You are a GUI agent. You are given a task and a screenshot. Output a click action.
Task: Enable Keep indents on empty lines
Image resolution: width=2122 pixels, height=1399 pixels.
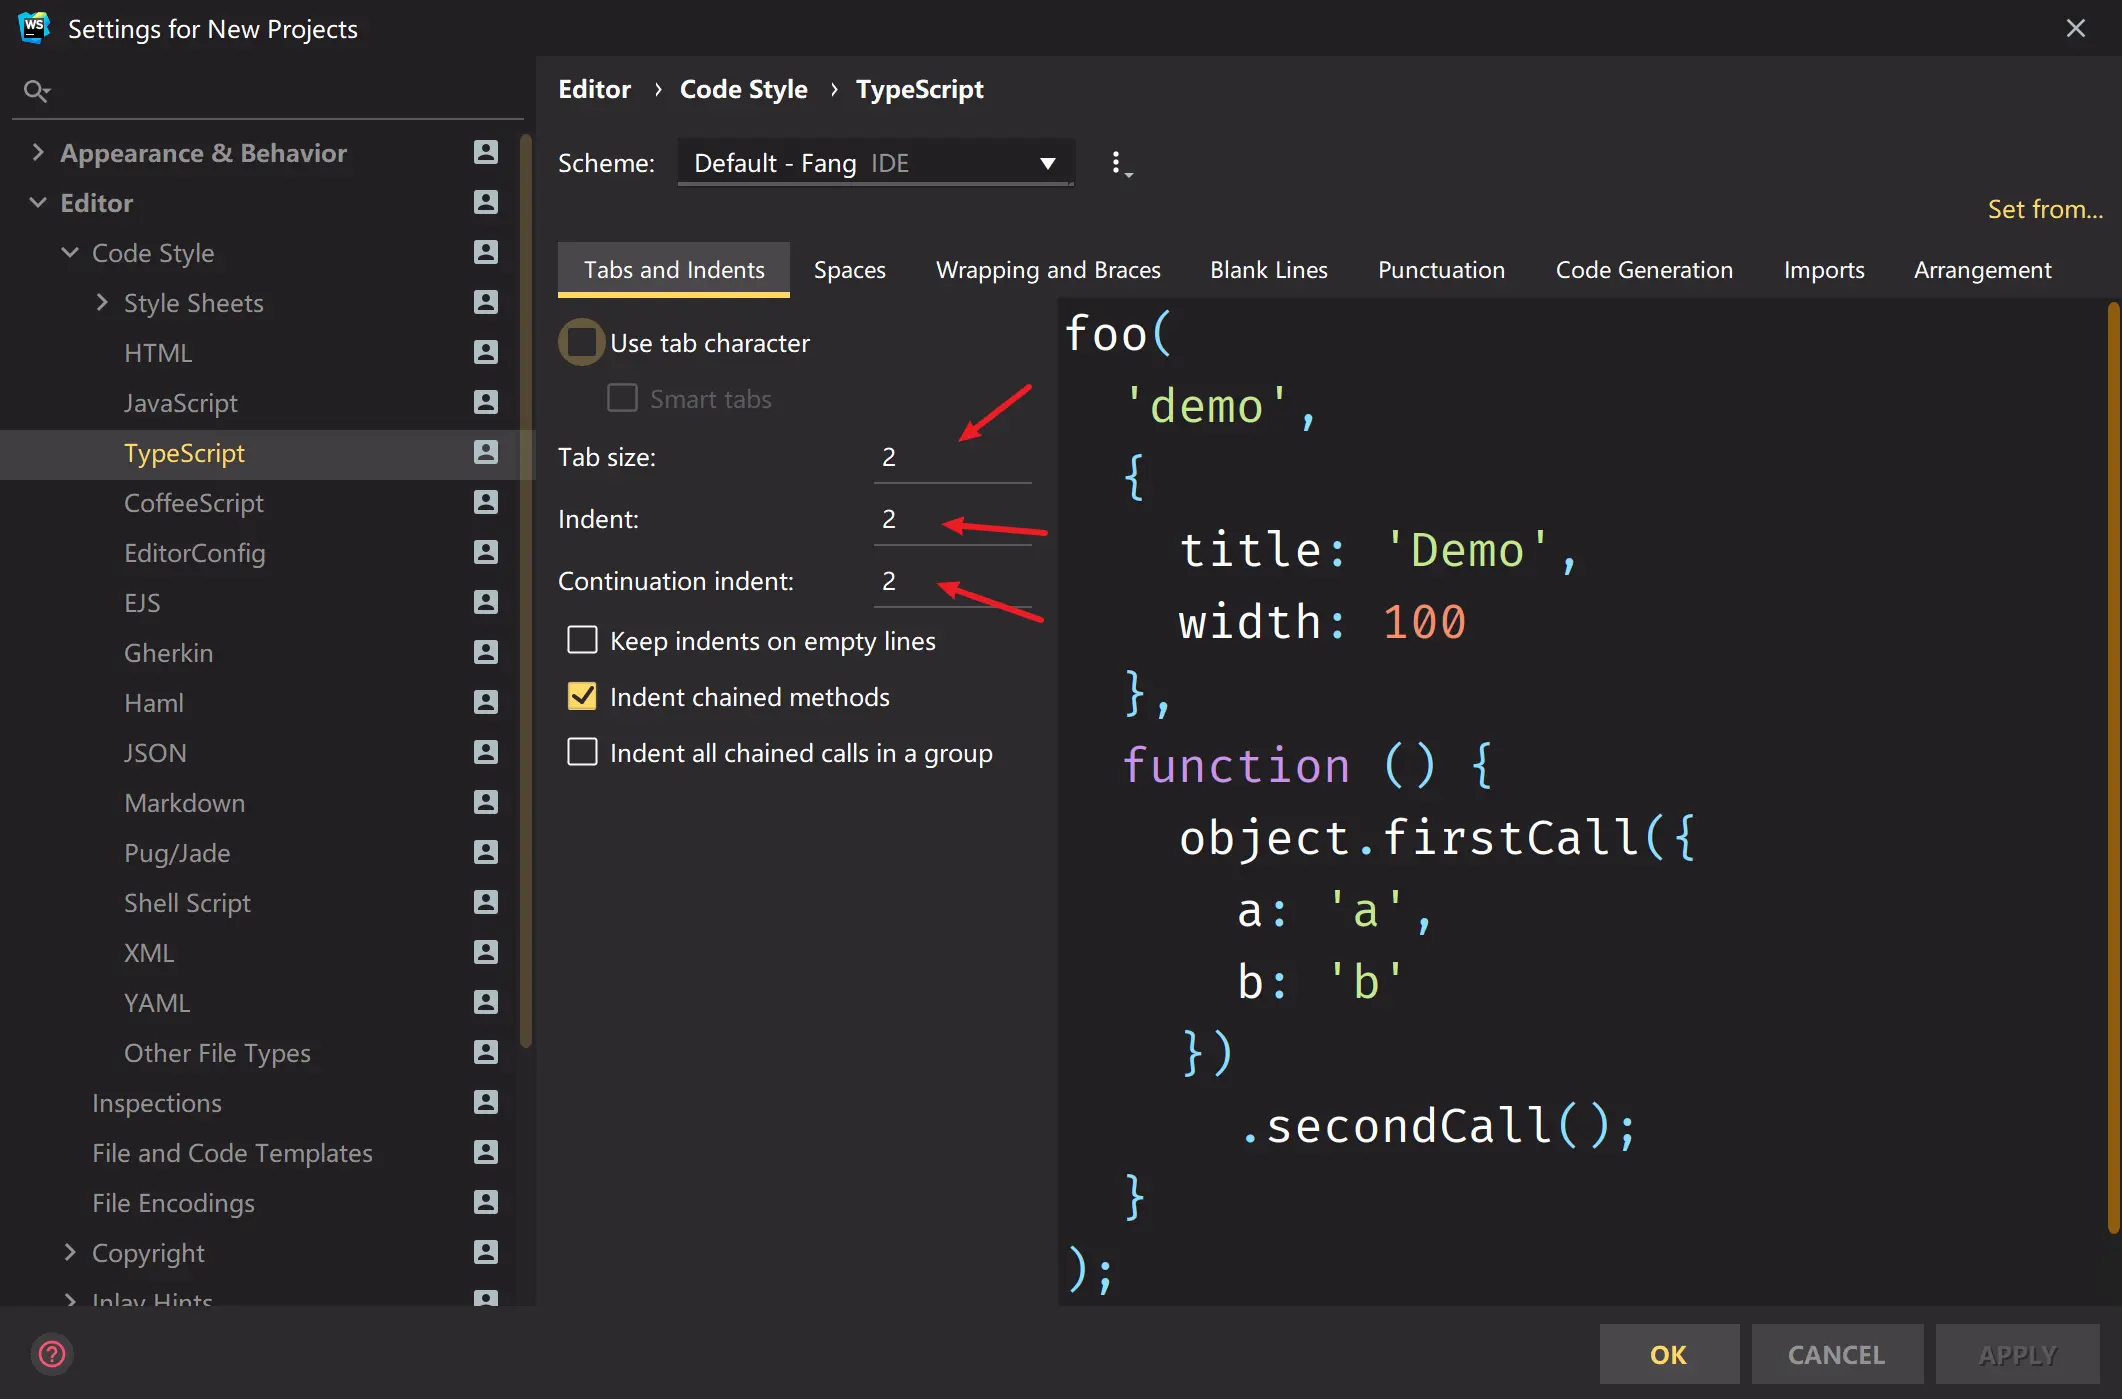tap(582, 640)
